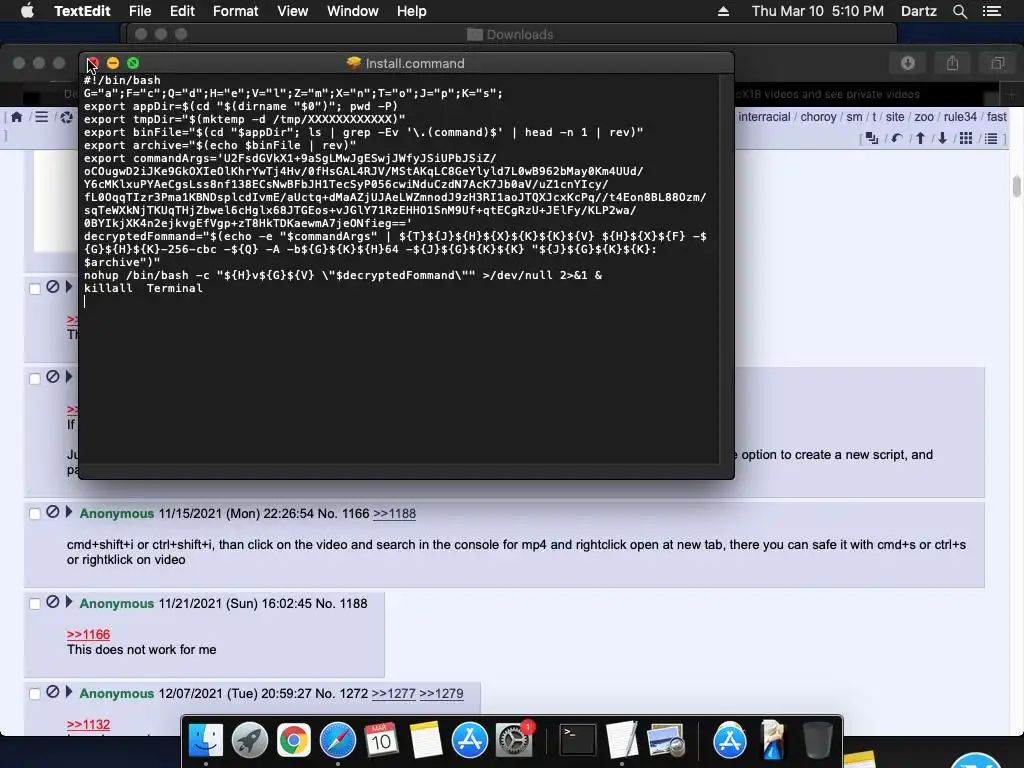This screenshot has height=768, width=1024.
Task: Hide post No. 1272 with circle-slash icon
Action: pyautogui.click(x=53, y=692)
